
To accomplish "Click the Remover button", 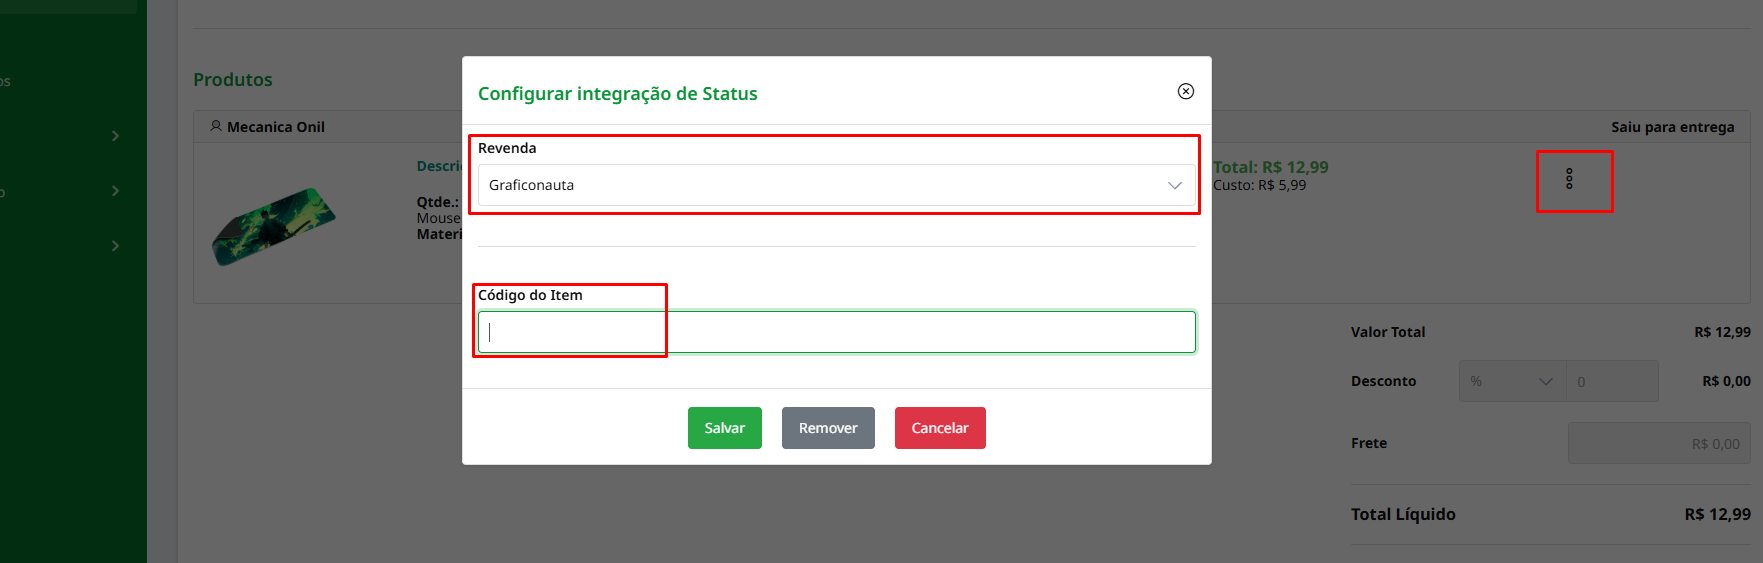I will click(x=828, y=428).
